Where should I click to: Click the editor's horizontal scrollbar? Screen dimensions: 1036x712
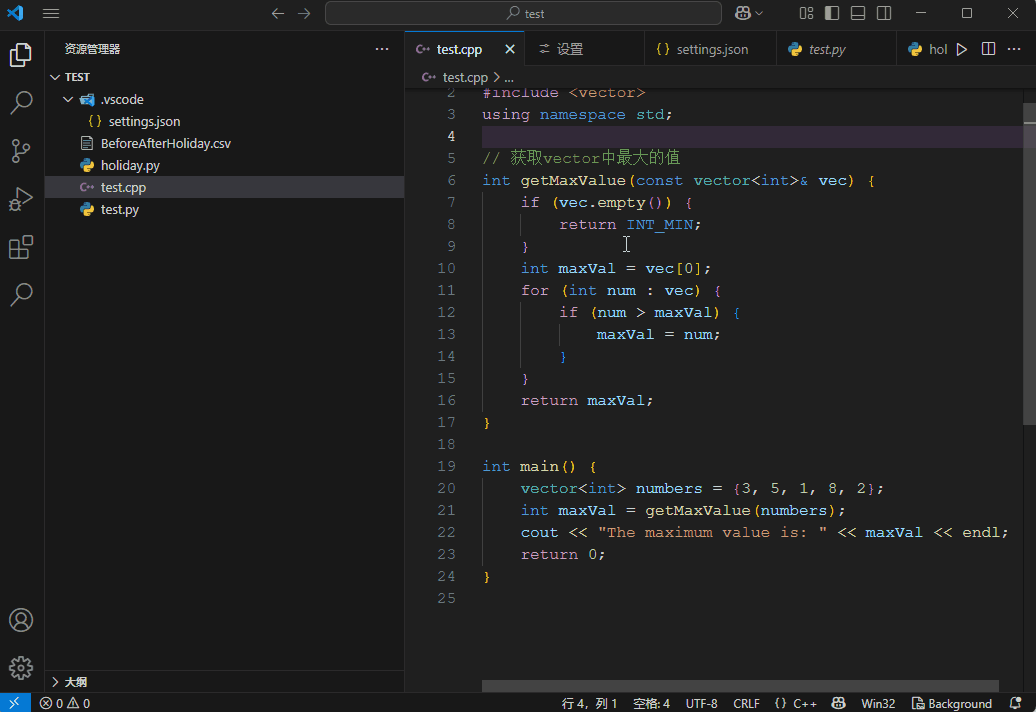[x=740, y=686]
